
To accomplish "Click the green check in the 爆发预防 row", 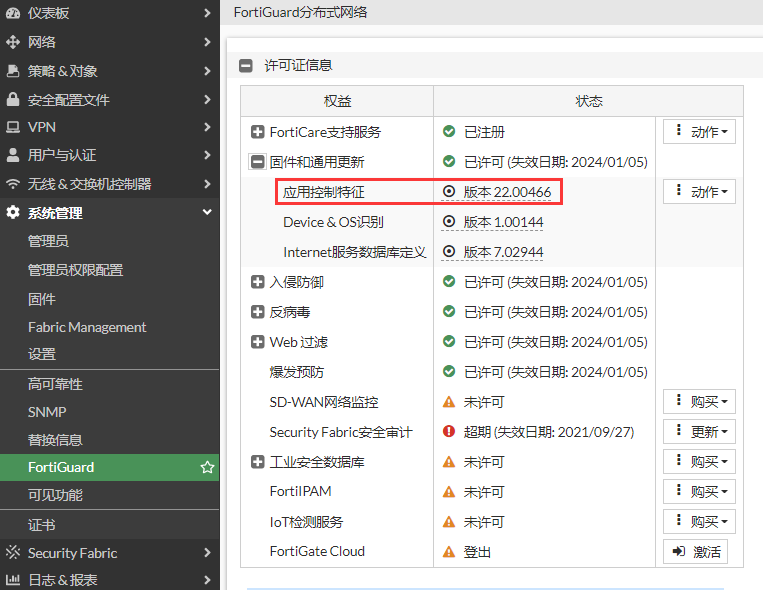I will (x=449, y=372).
